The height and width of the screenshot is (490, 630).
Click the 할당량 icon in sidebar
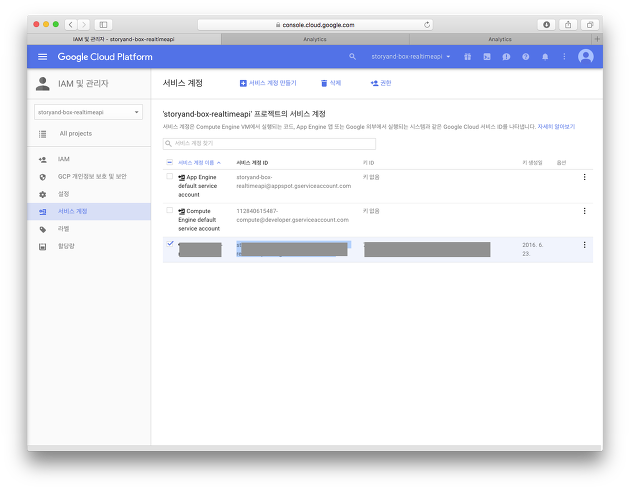click(x=42, y=247)
